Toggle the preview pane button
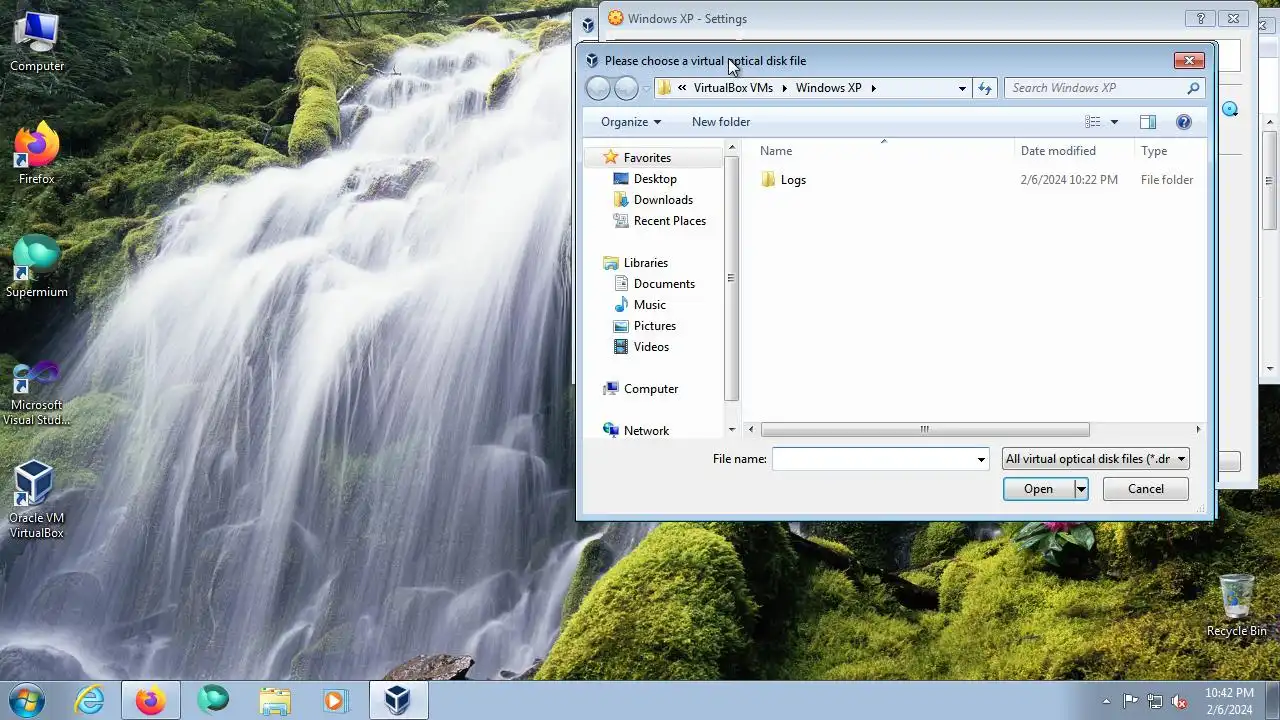 pos(1147,122)
